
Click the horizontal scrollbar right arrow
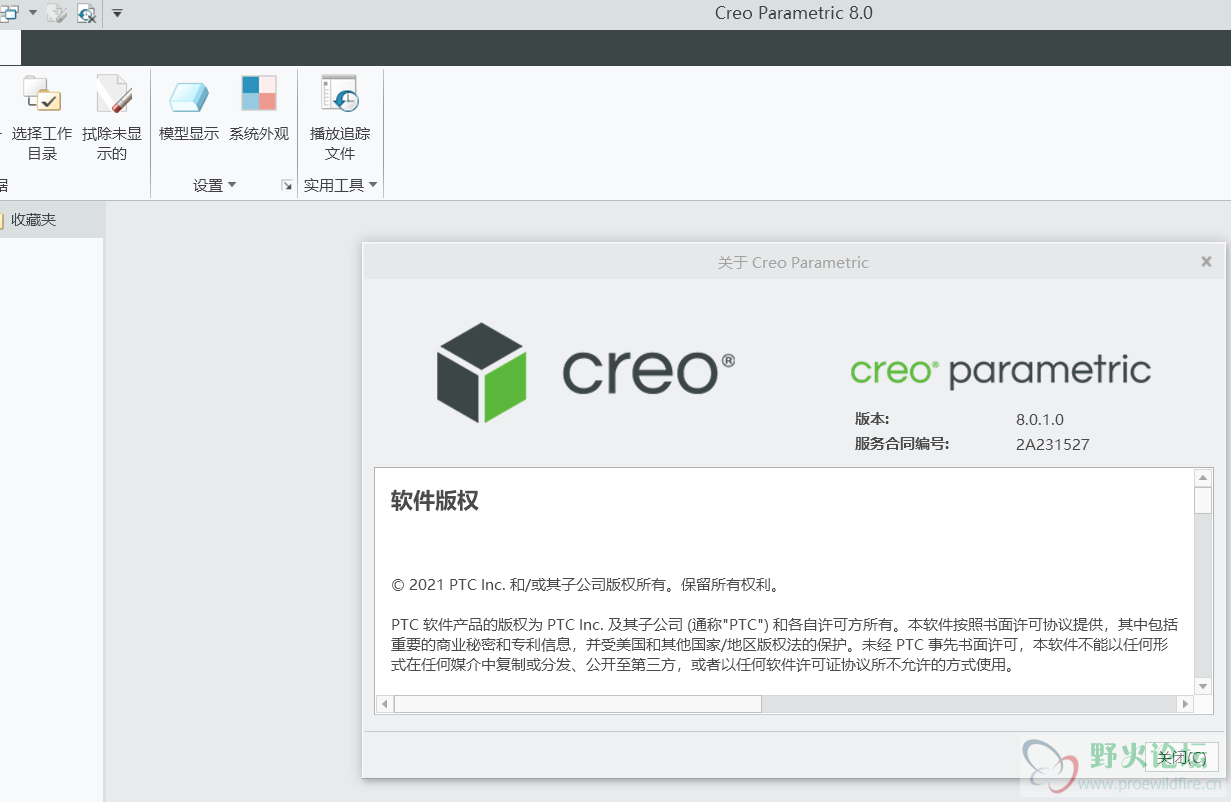1185,704
